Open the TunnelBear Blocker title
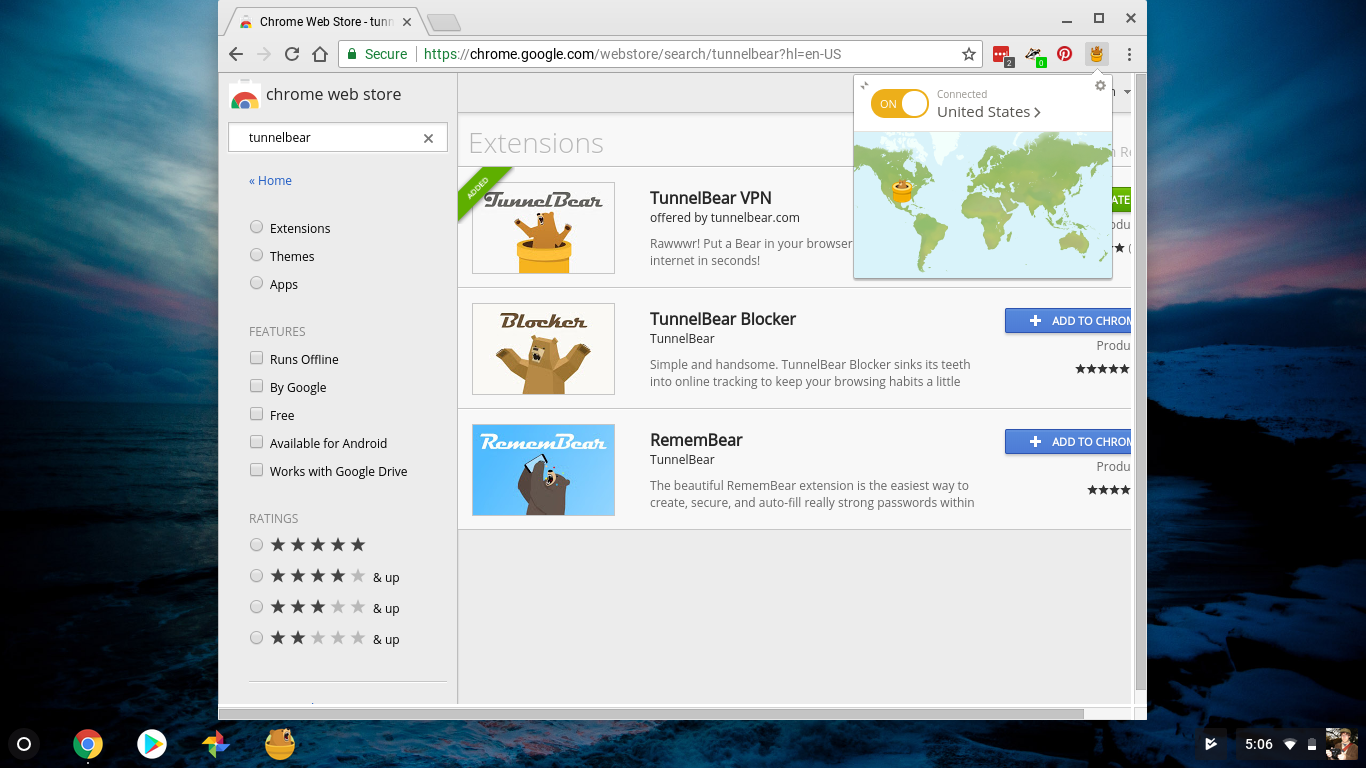 point(723,319)
